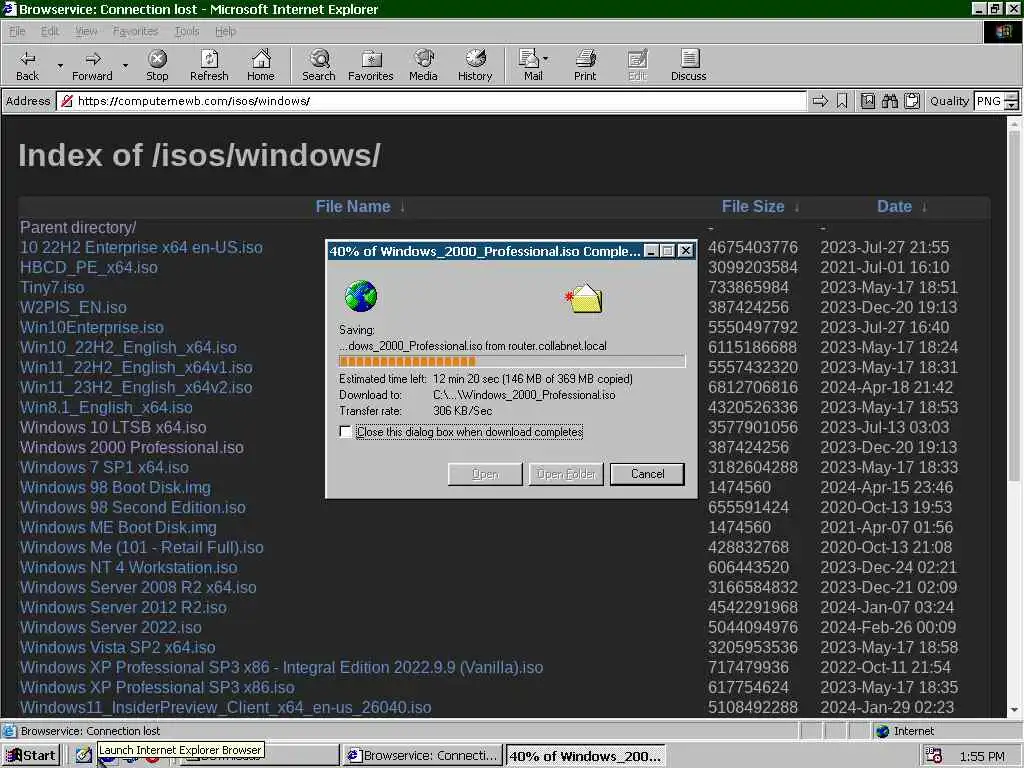This screenshot has height=768, width=1024.
Task: Open the Favorites toolbar icon
Action: pyautogui.click(x=371, y=59)
